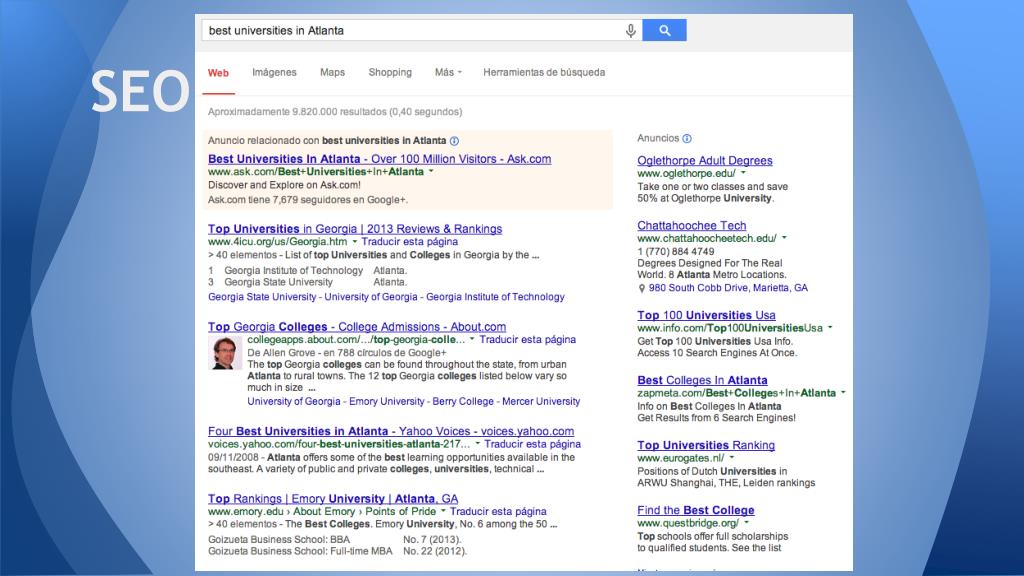This screenshot has width=1024, height=576.
Task: Open 'Best Colleges In Atlanta' ad
Action: point(702,380)
